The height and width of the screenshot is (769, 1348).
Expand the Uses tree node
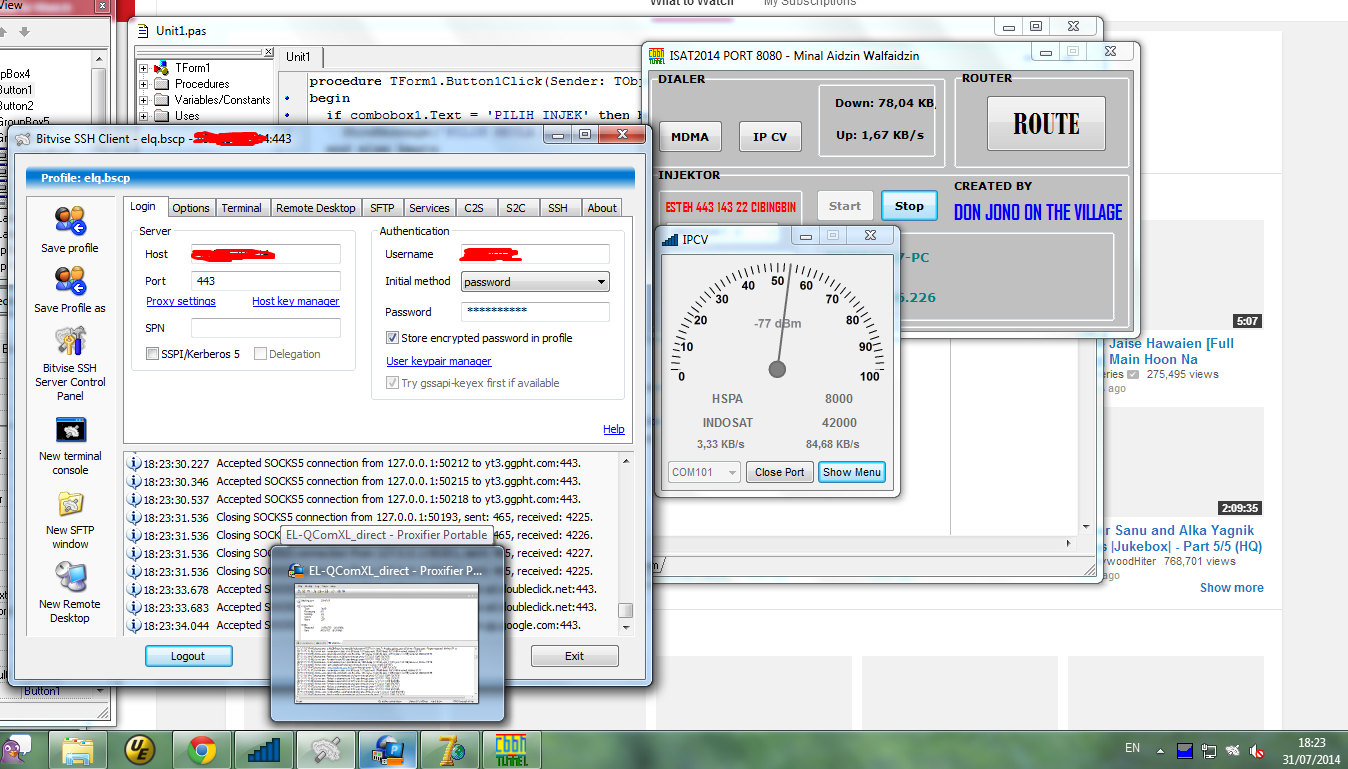(x=144, y=116)
